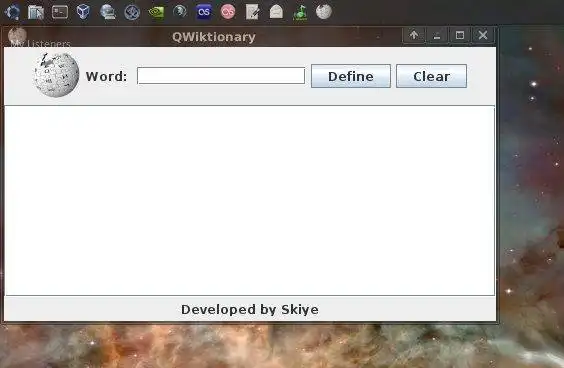Minimize the QWiktionary window
Screen dimensions: 564x368
(x=437, y=35)
